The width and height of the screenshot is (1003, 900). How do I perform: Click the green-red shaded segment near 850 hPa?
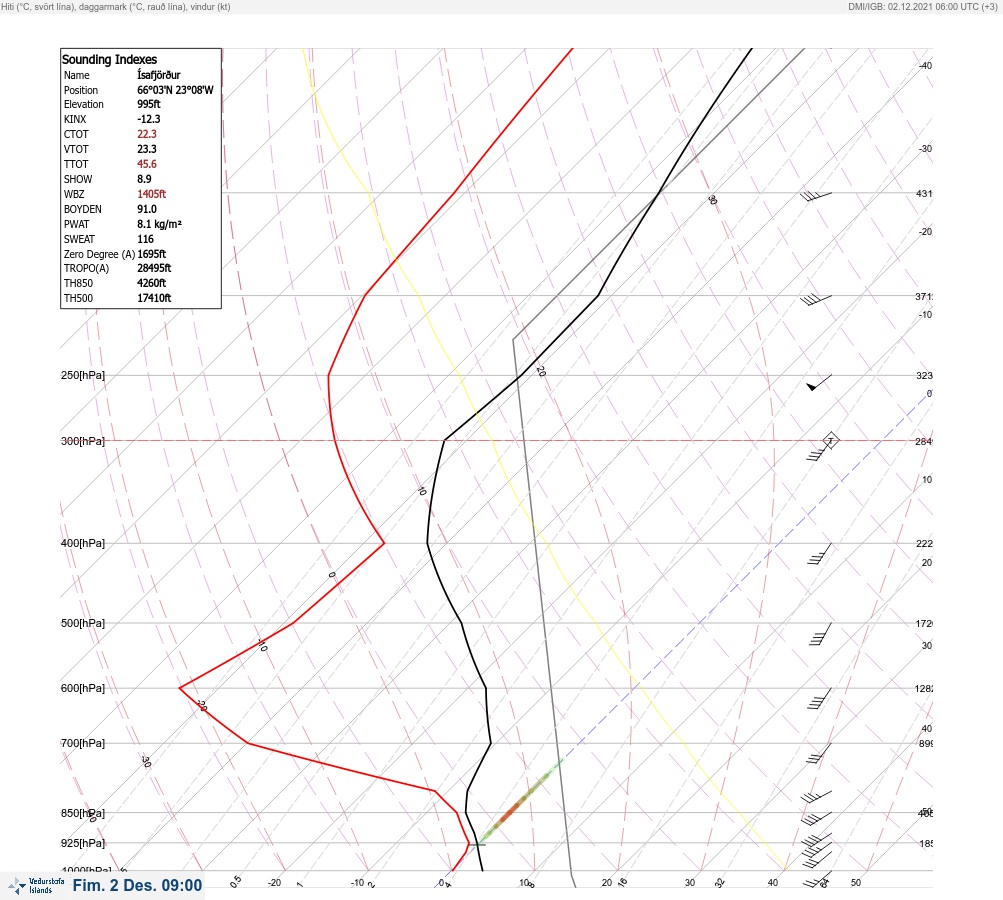[x=521, y=801]
